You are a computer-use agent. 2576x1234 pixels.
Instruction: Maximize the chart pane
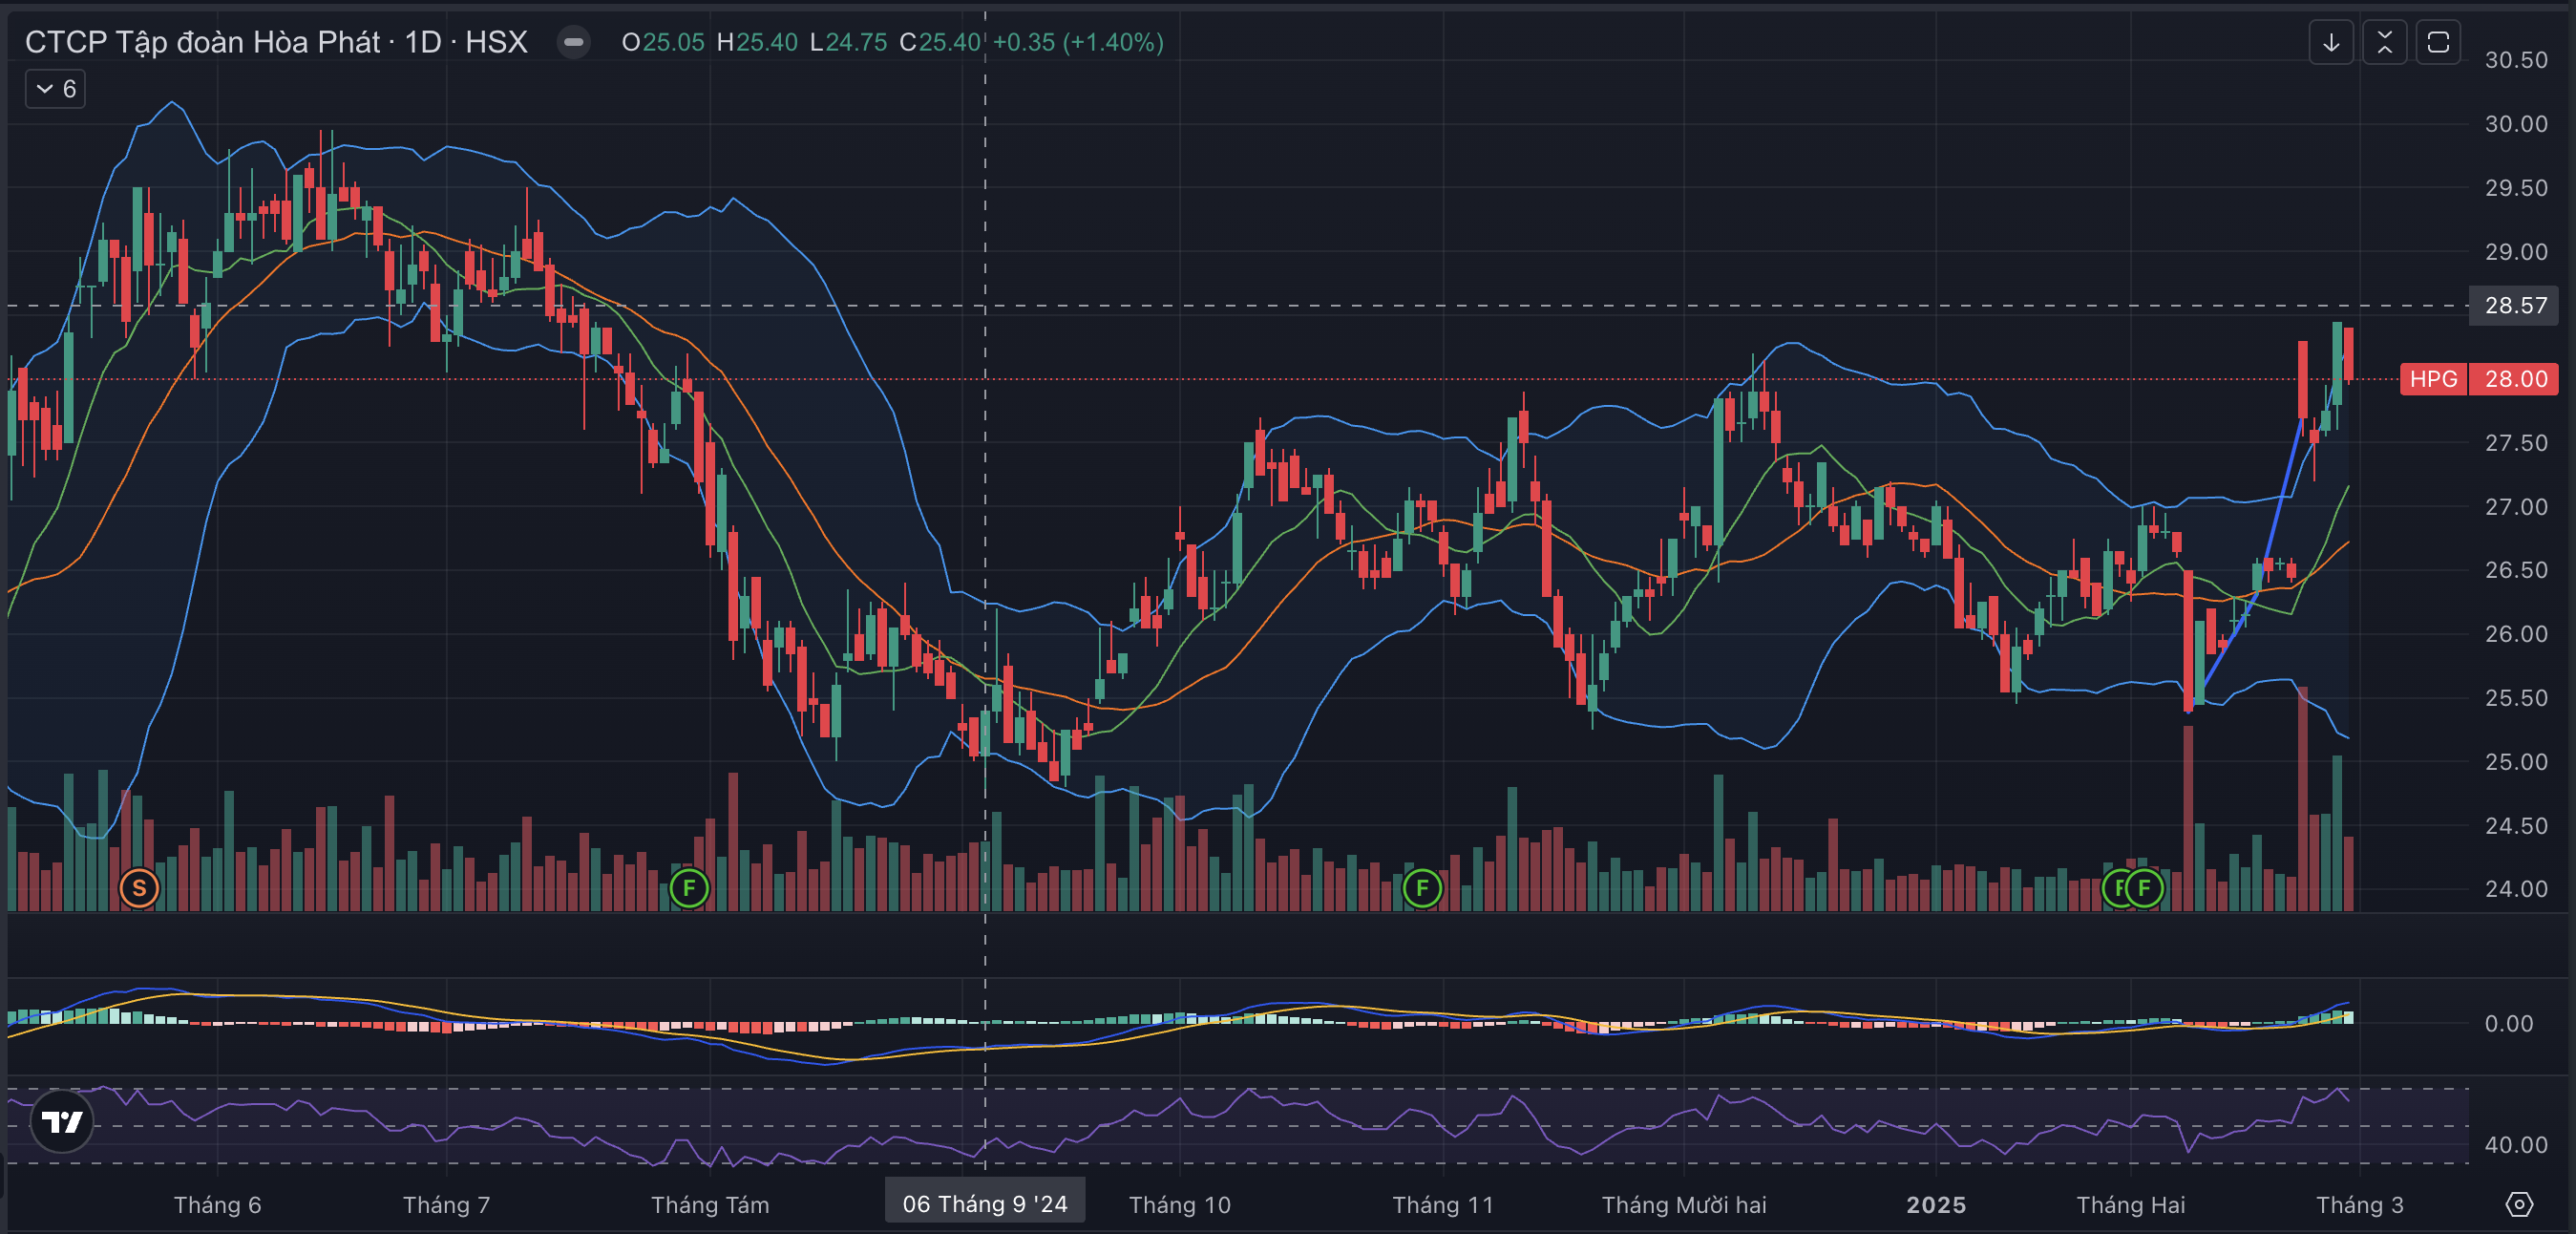tap(2438, 43)
